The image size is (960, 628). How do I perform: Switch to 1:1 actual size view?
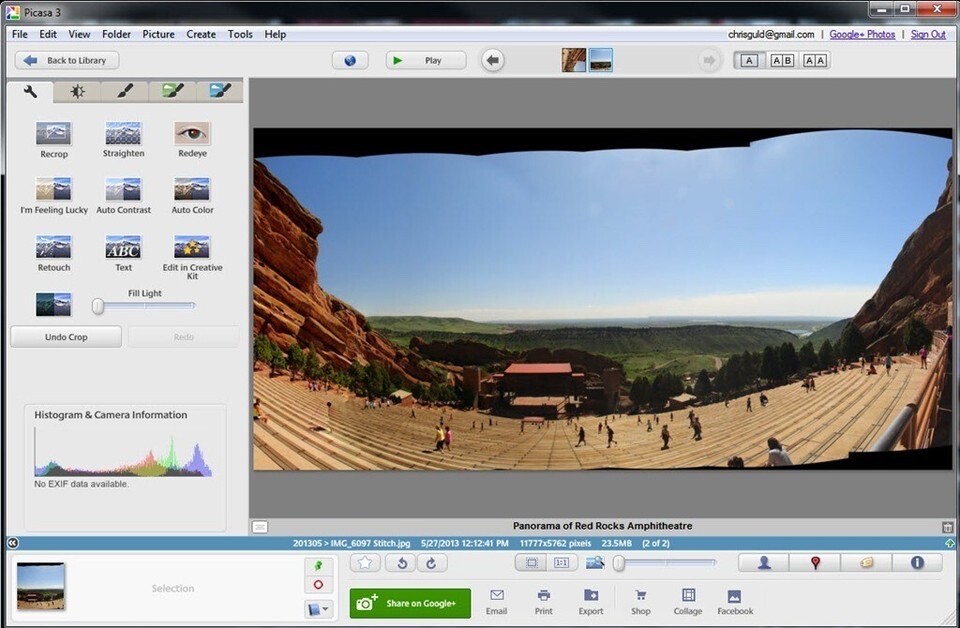[x=560, y=563]
